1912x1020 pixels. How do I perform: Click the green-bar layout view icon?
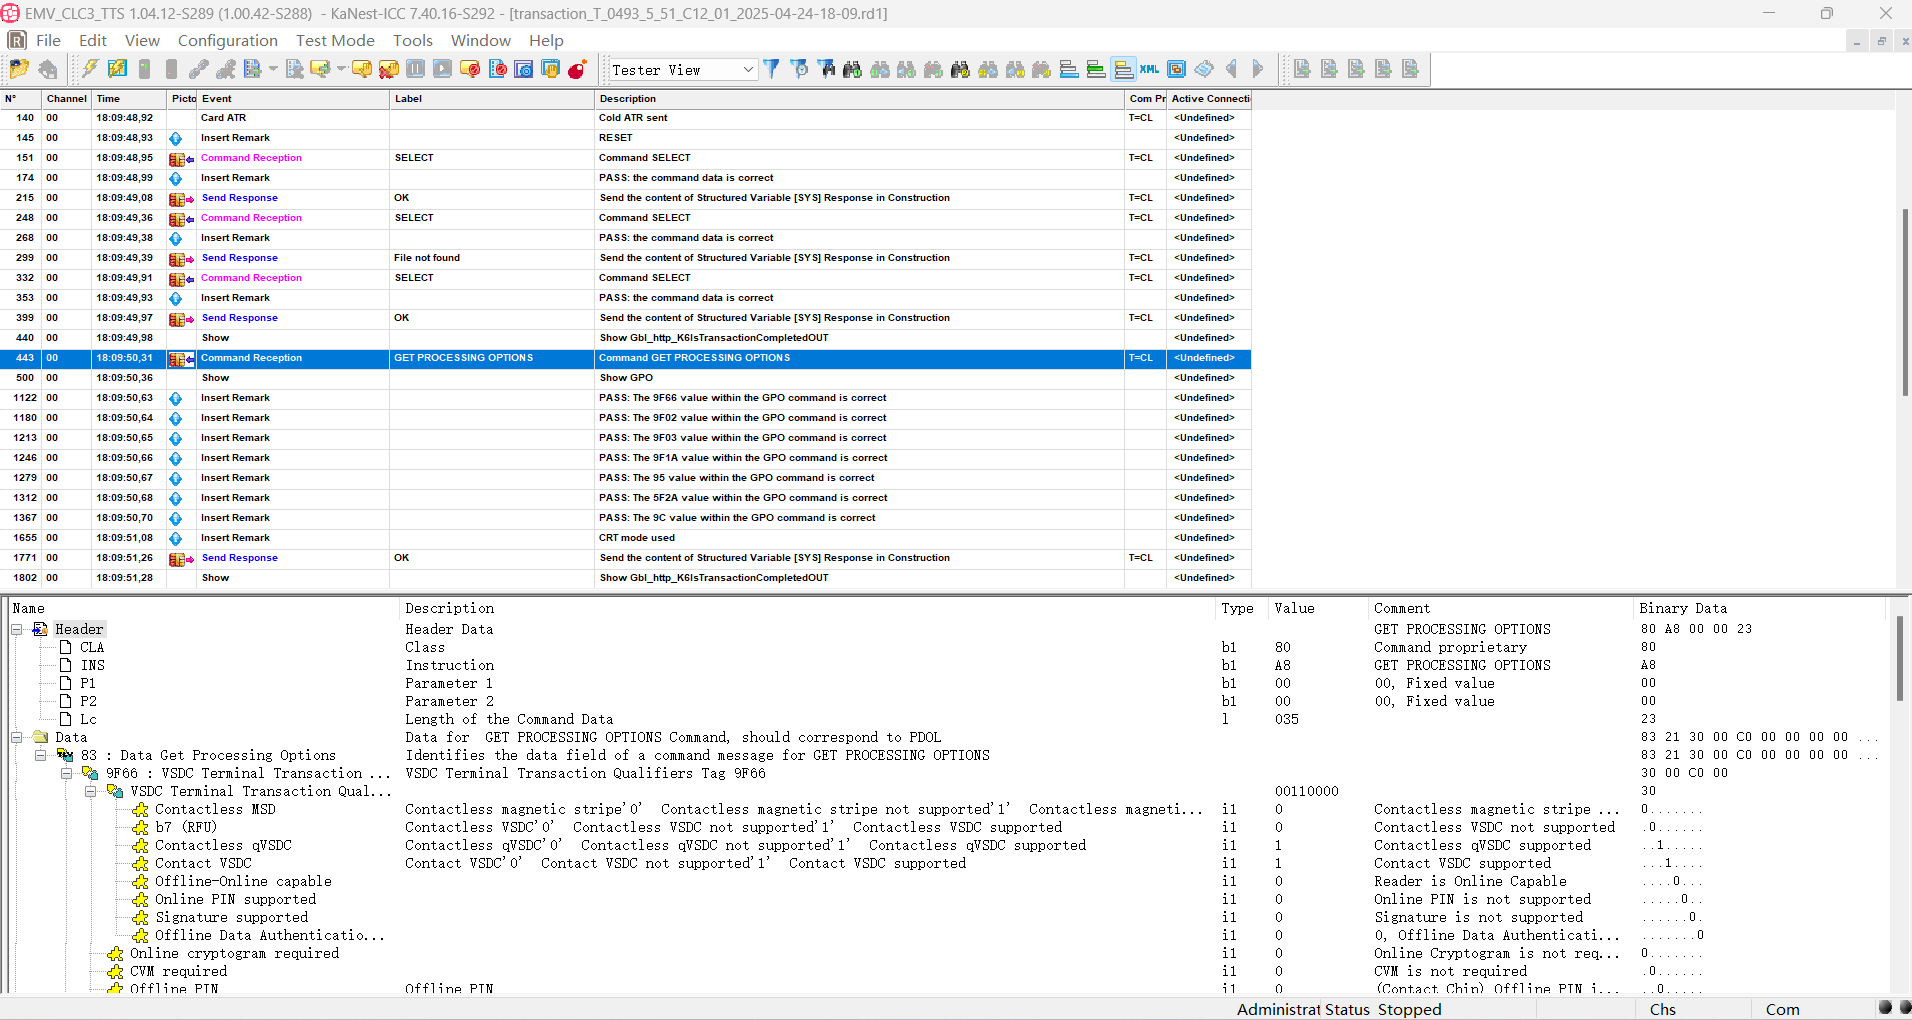coord(1096,69)
